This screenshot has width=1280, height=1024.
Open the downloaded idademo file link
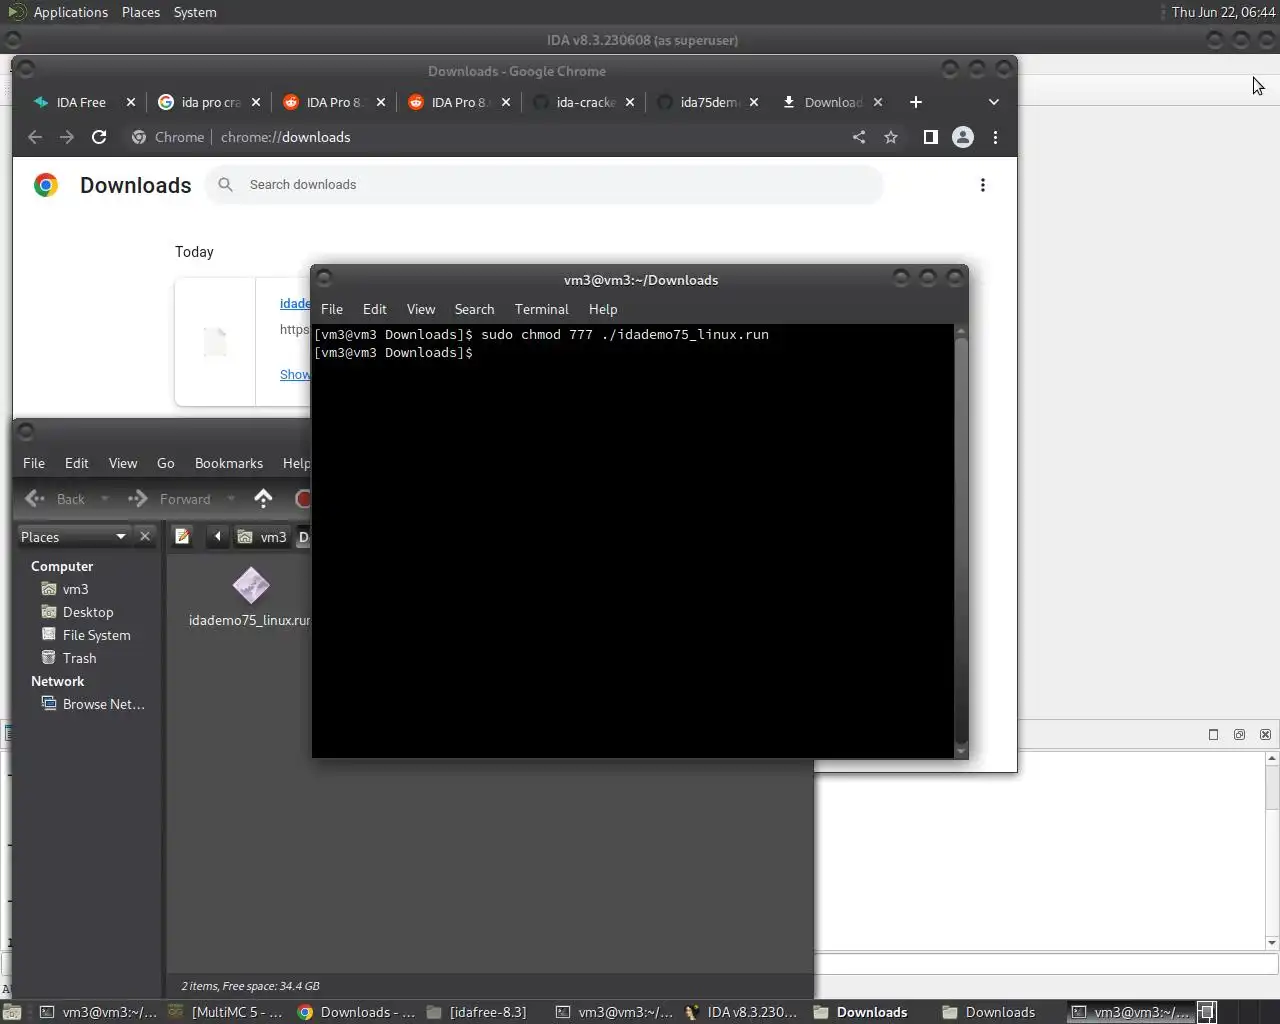(x=295, y=303)
